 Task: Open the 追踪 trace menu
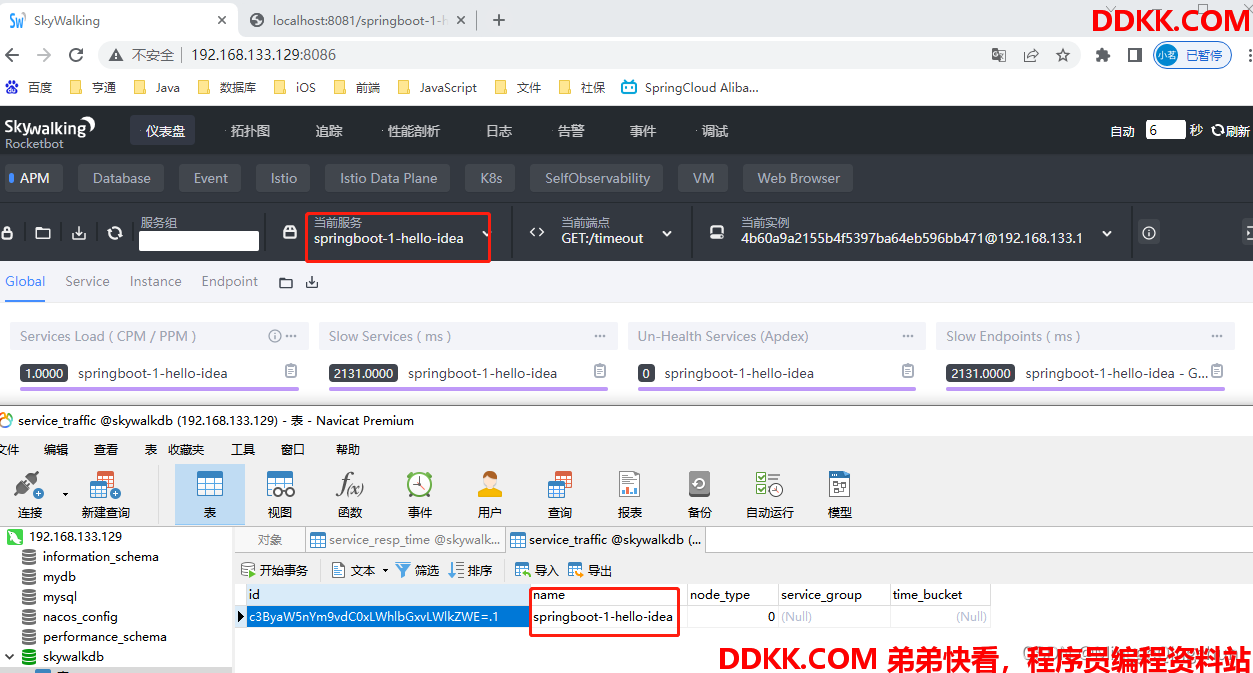tap(329, 131)
